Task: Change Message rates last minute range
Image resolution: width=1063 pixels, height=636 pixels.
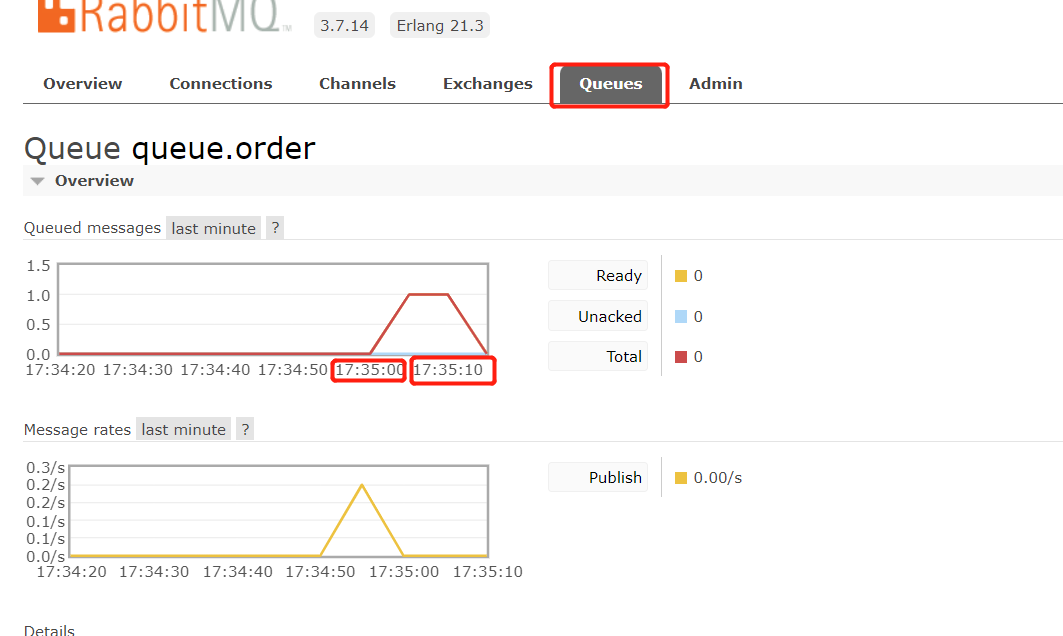Action: (x=184, y=429)
